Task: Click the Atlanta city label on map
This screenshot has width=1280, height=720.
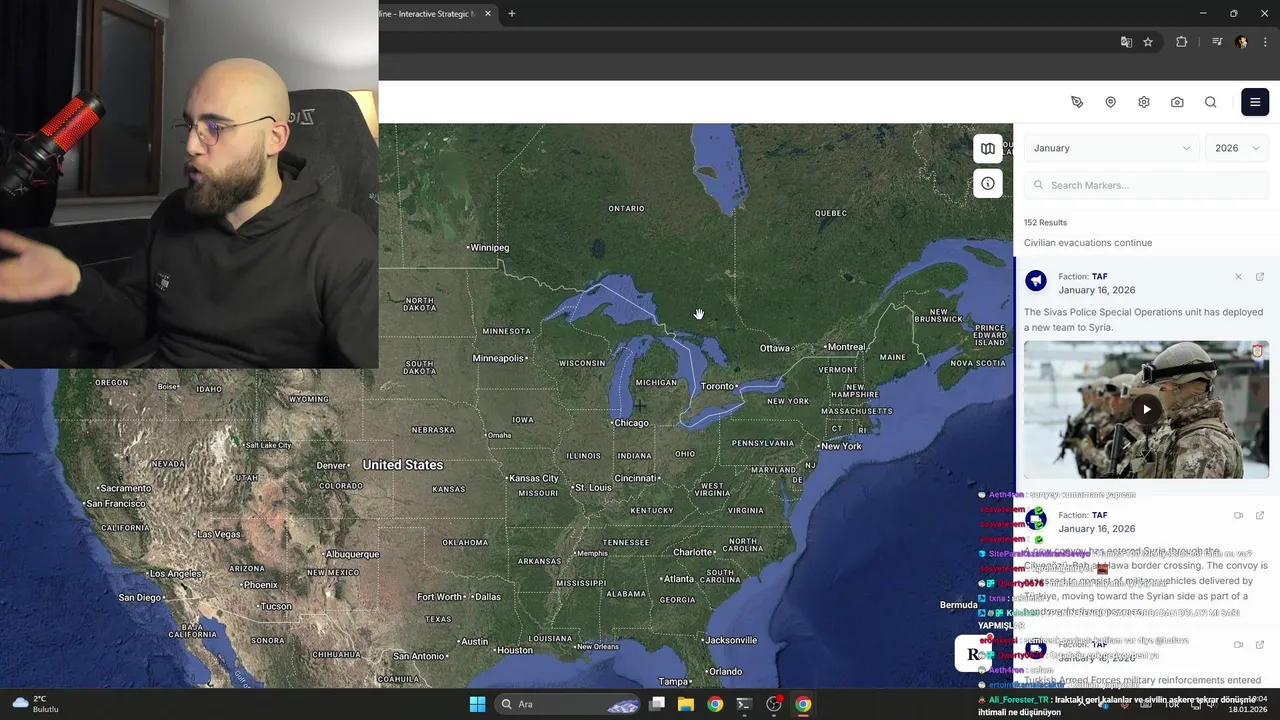Action: click(679, 579)
